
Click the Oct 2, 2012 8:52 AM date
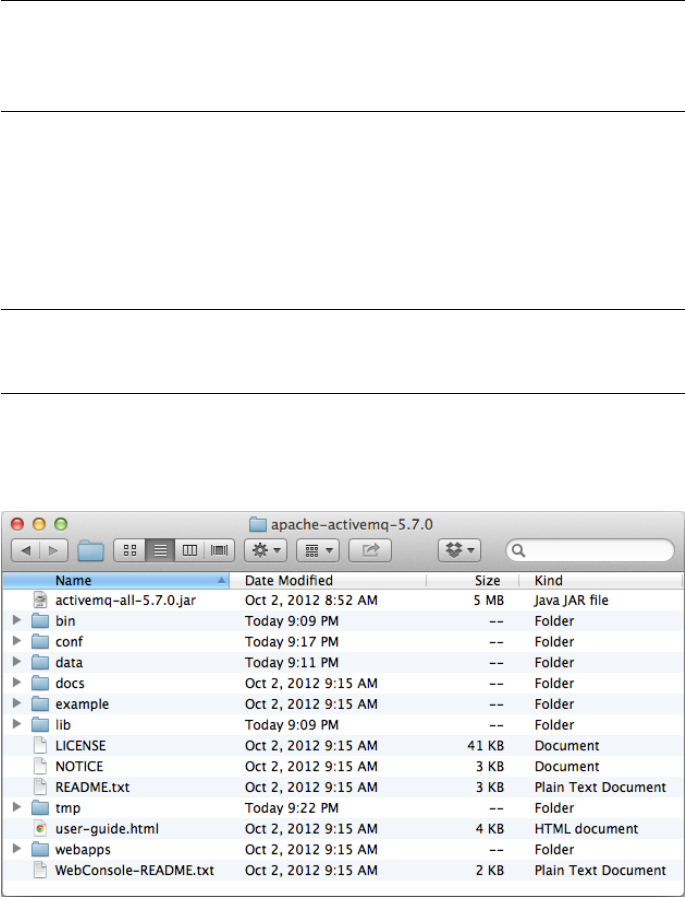311,600
